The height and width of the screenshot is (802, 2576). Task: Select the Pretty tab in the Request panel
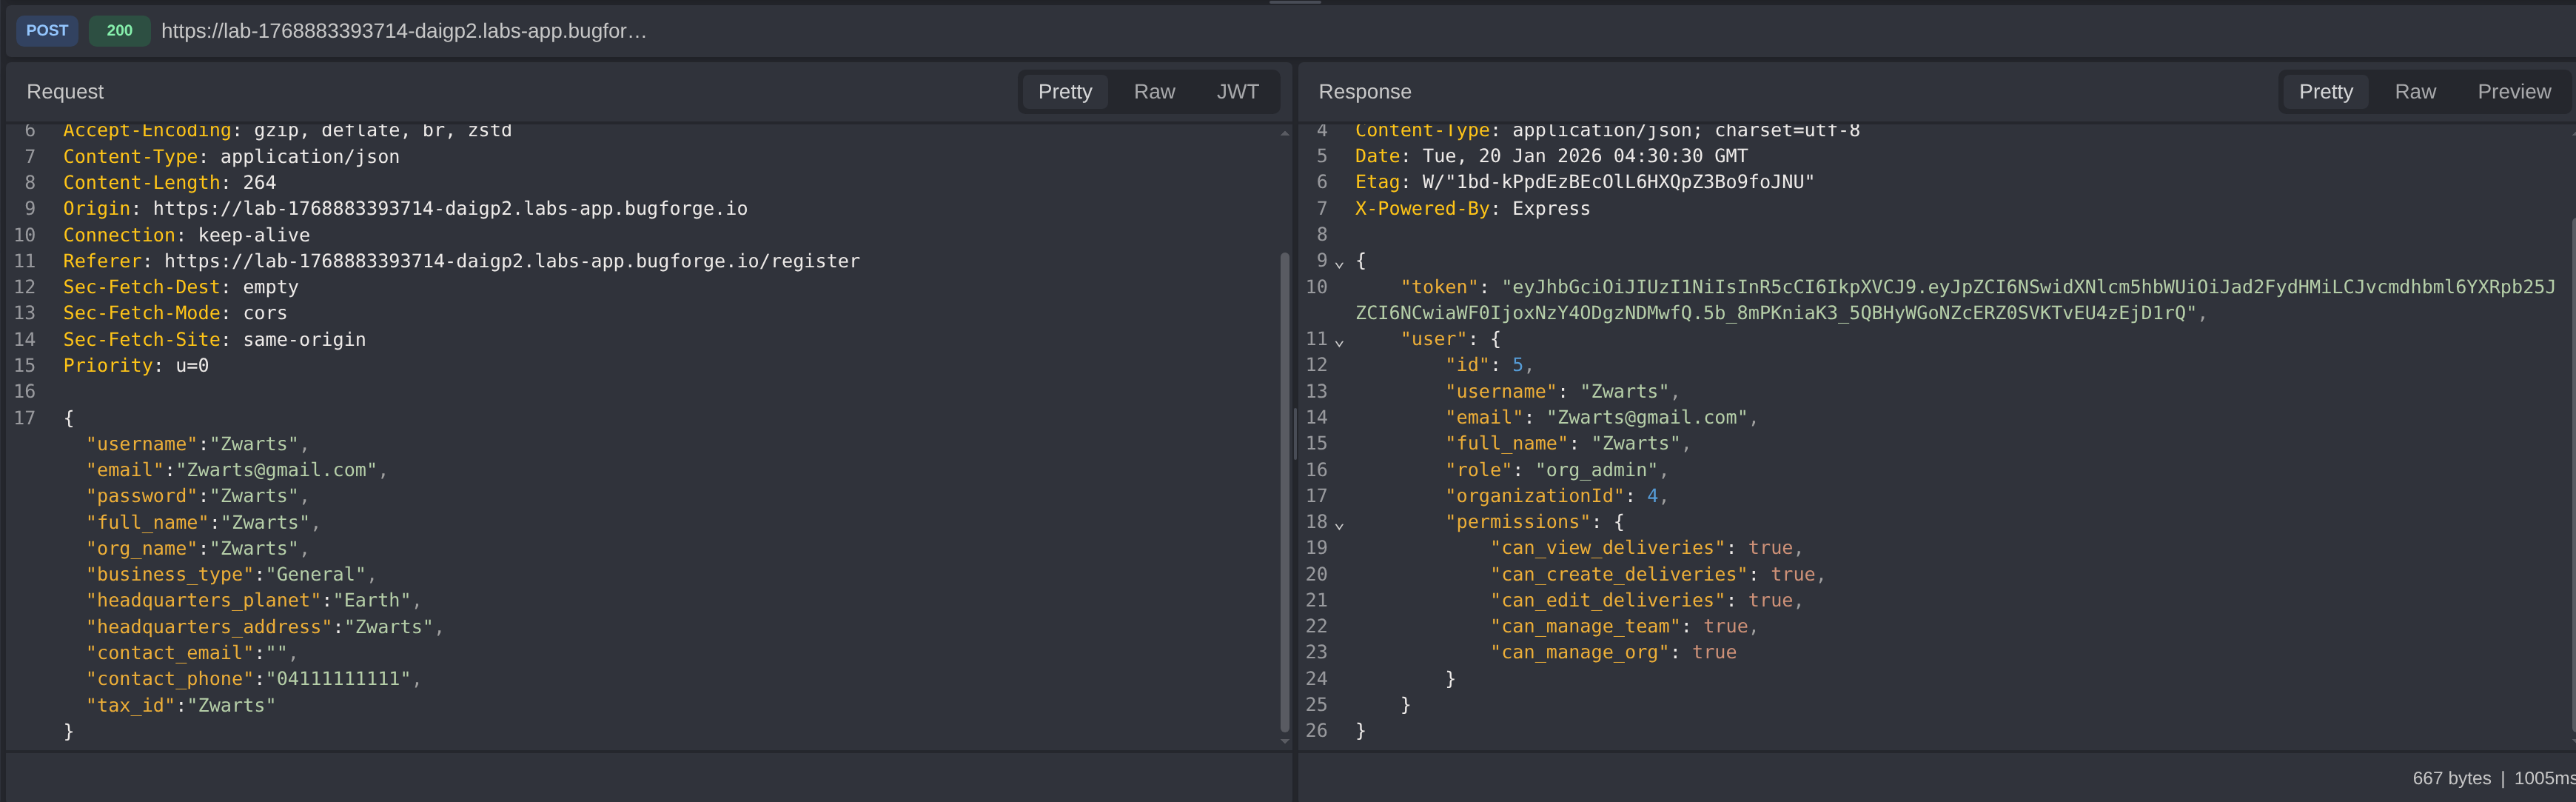1064,92
